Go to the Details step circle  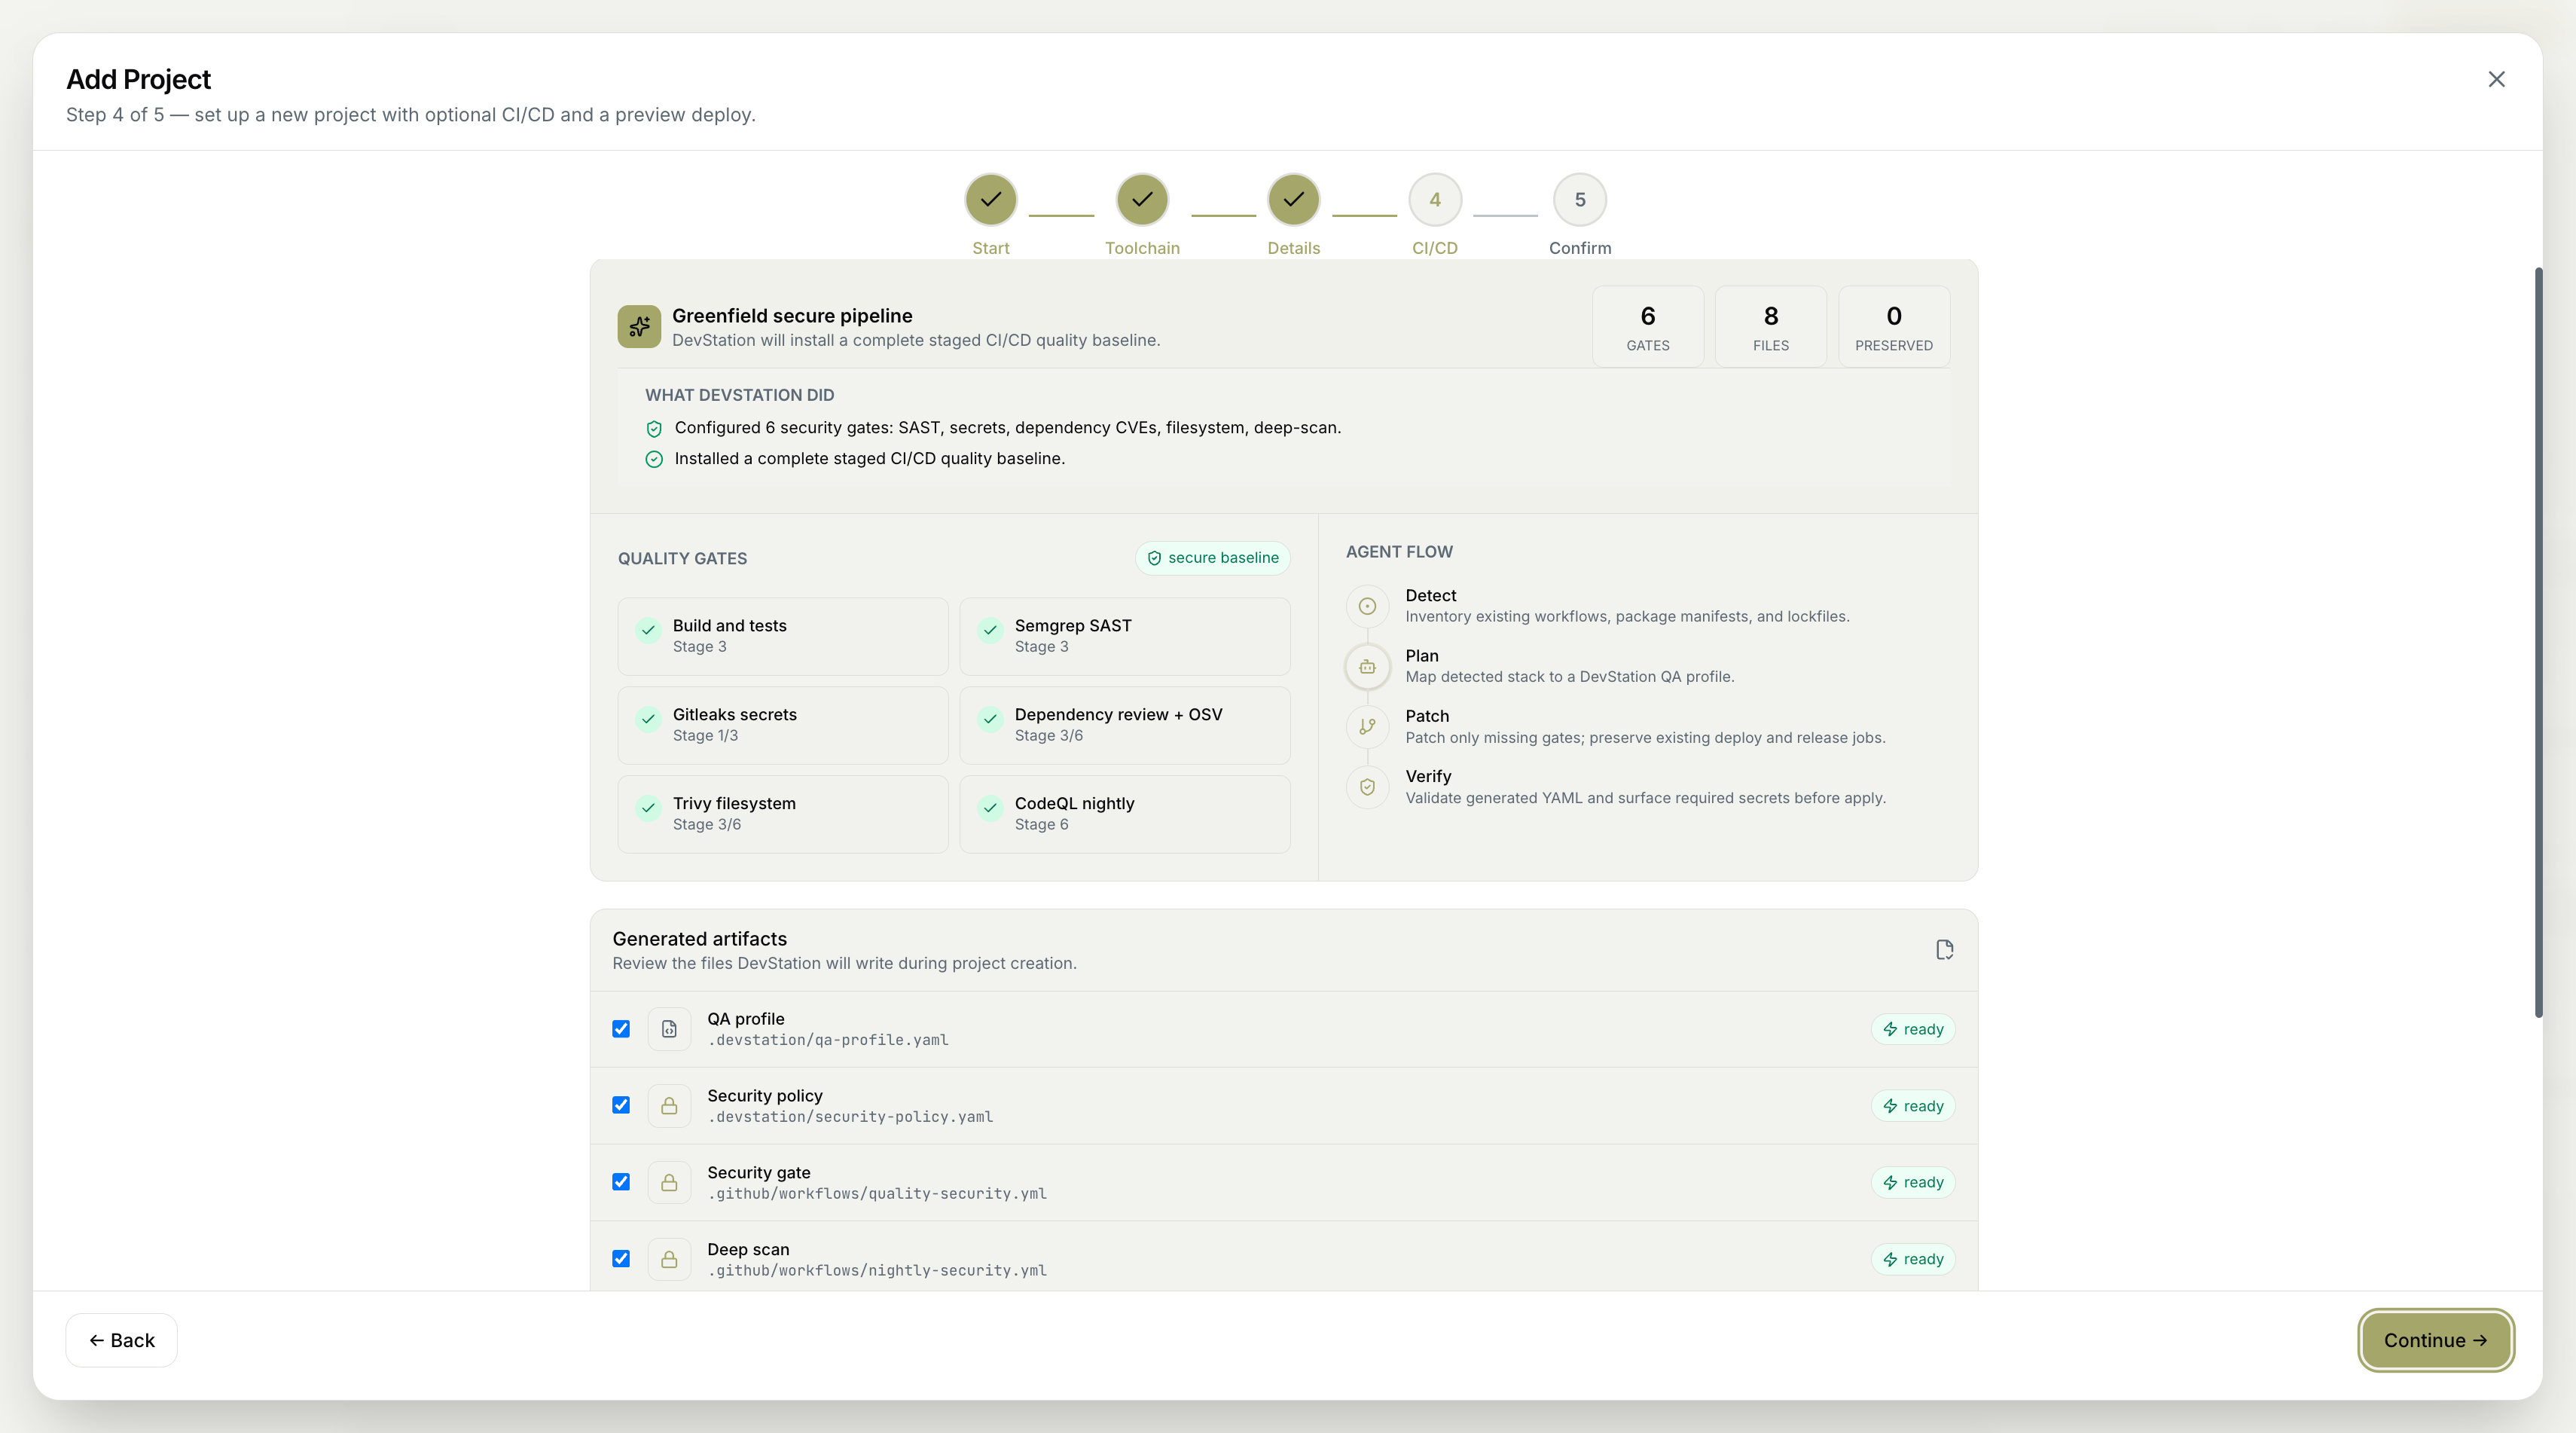point(1294,200)
